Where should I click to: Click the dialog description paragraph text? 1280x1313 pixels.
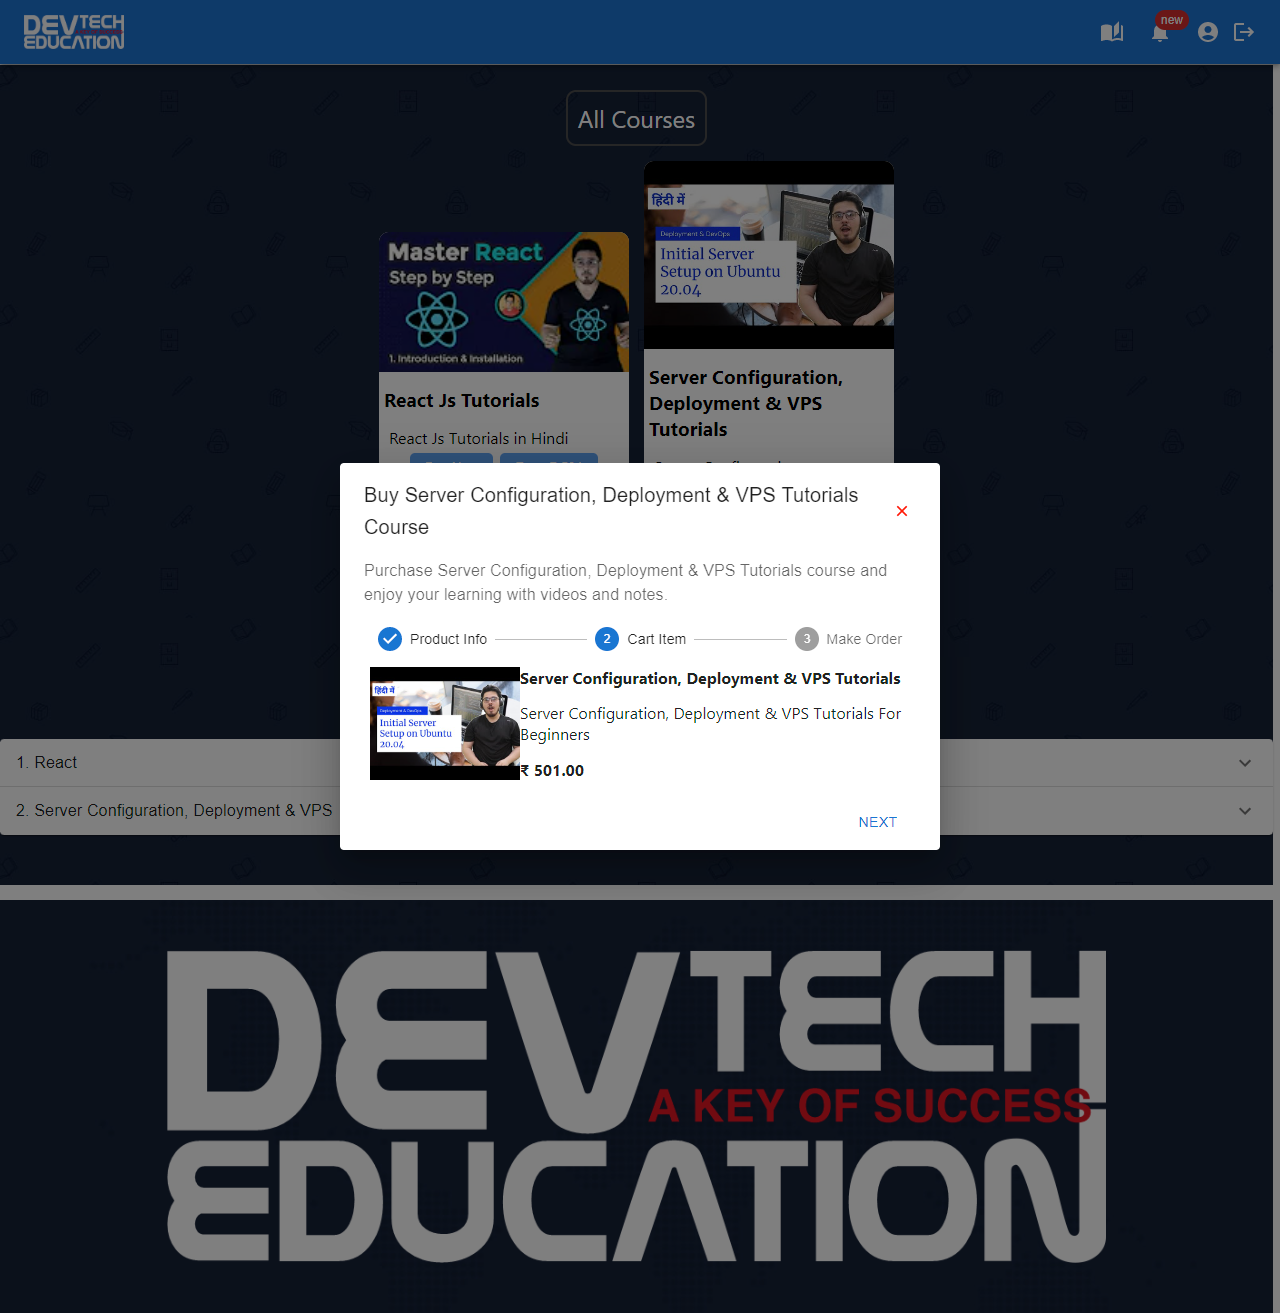pyautogui.click(x=625, y=582)
